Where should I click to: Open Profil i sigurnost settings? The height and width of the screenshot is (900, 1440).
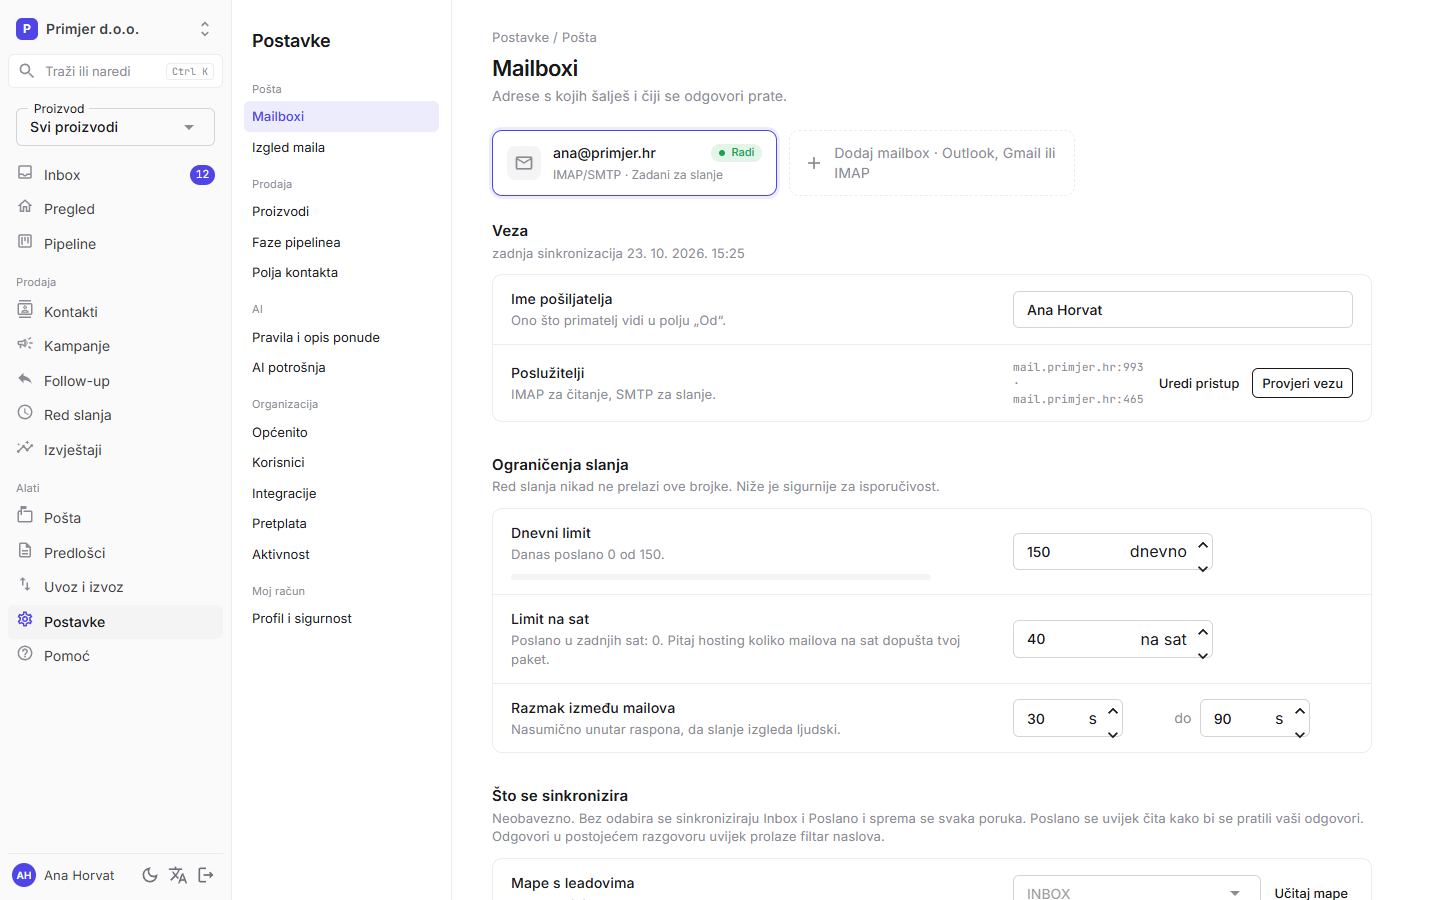coord(341,618)
